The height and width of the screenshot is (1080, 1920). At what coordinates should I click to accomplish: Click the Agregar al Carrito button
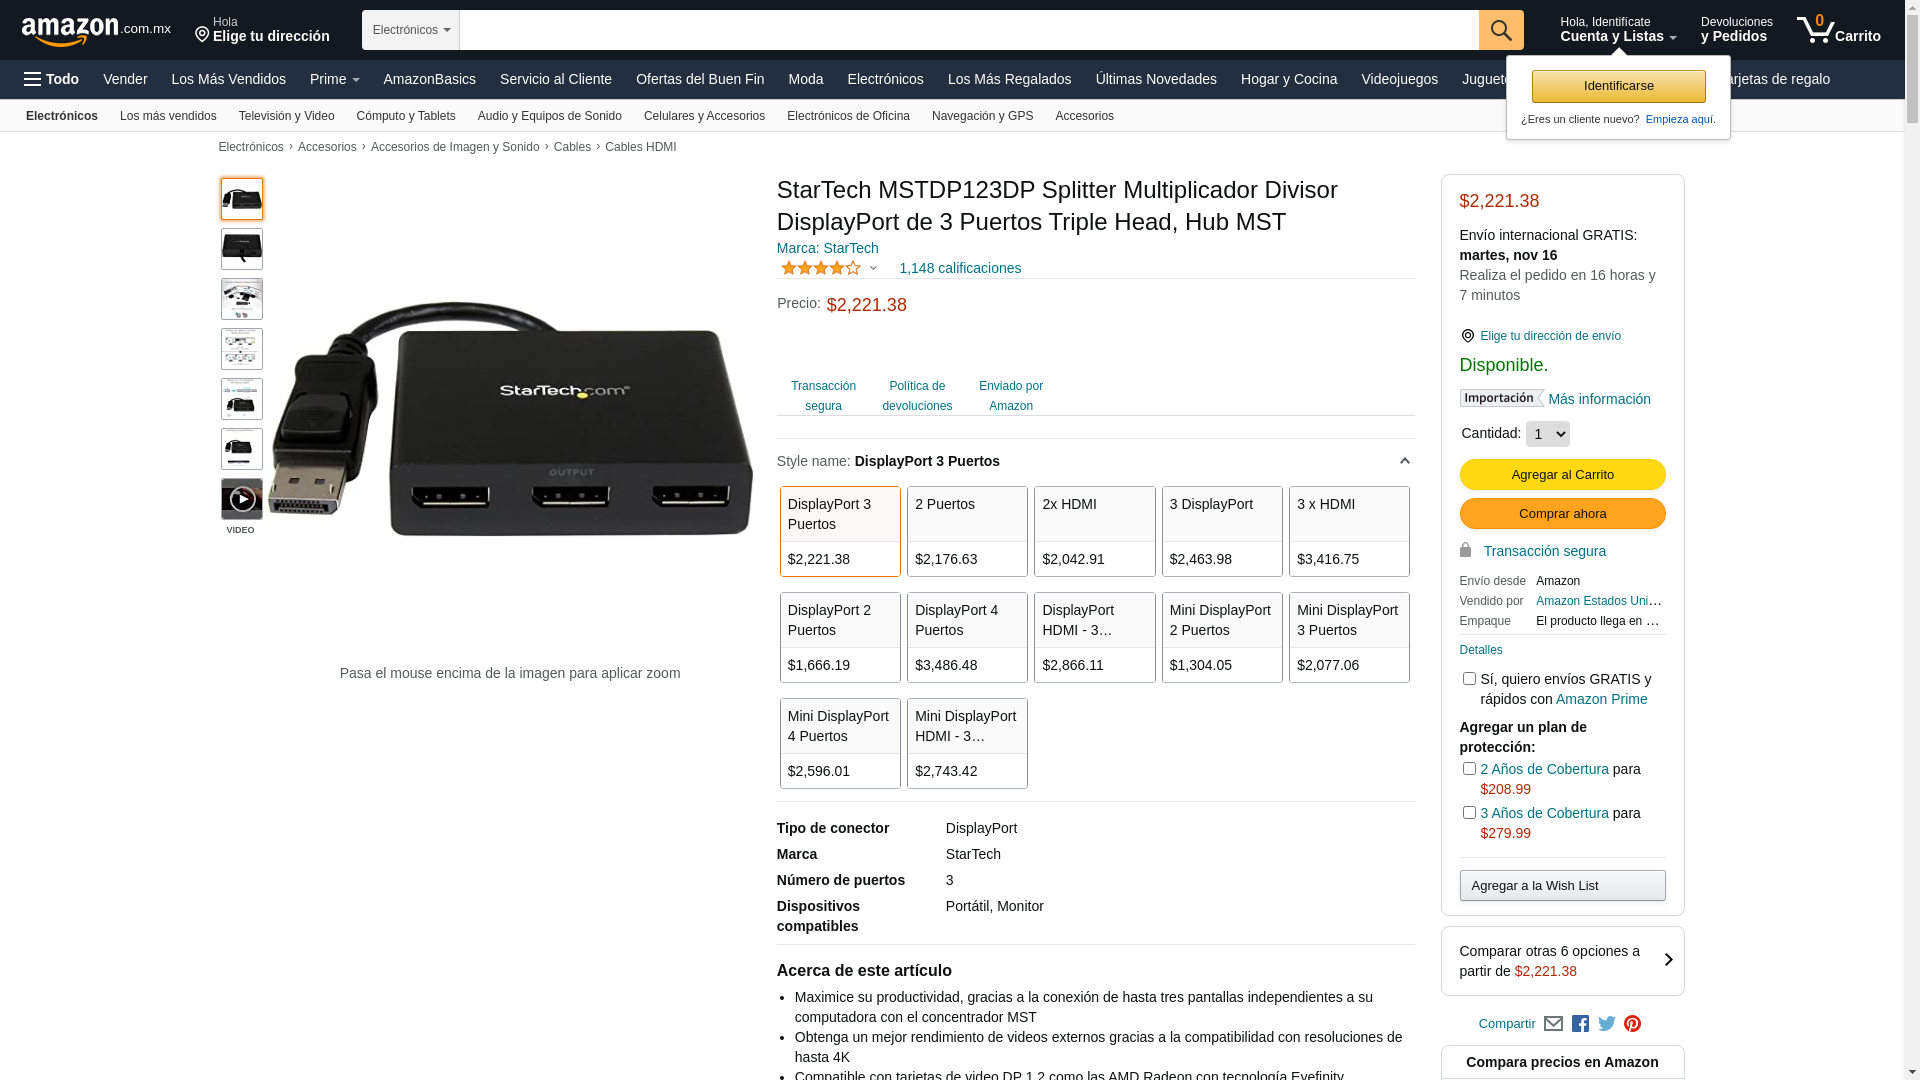(x=1562, y=474)
